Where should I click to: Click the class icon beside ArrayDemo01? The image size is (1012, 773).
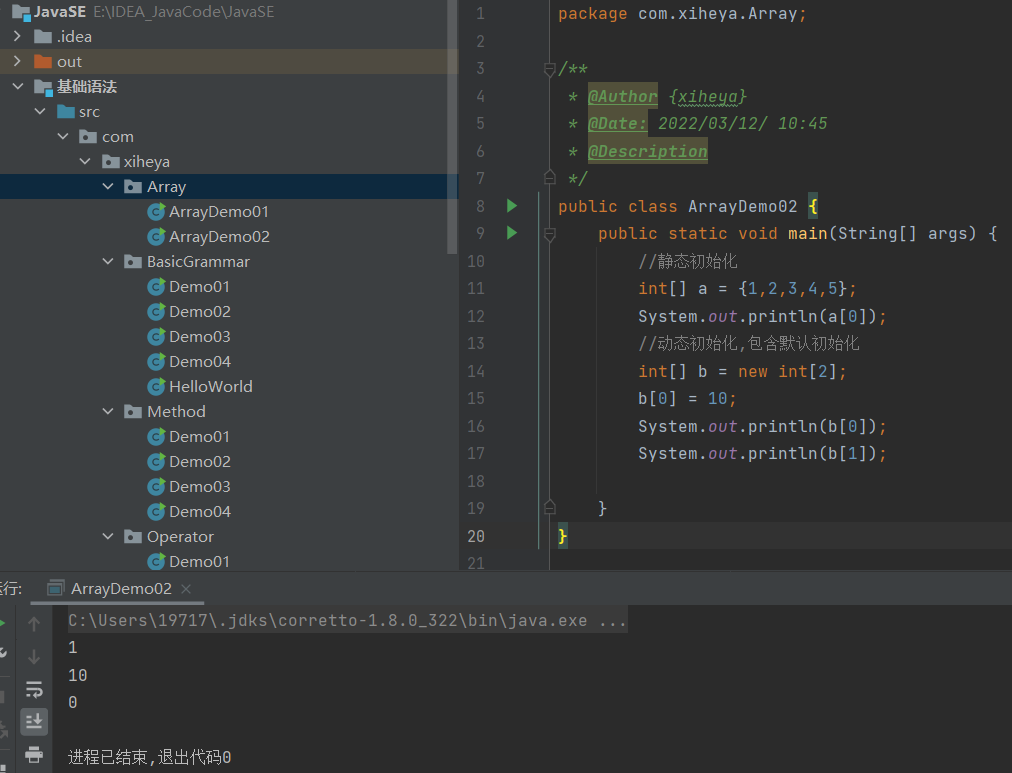[156, 212]
